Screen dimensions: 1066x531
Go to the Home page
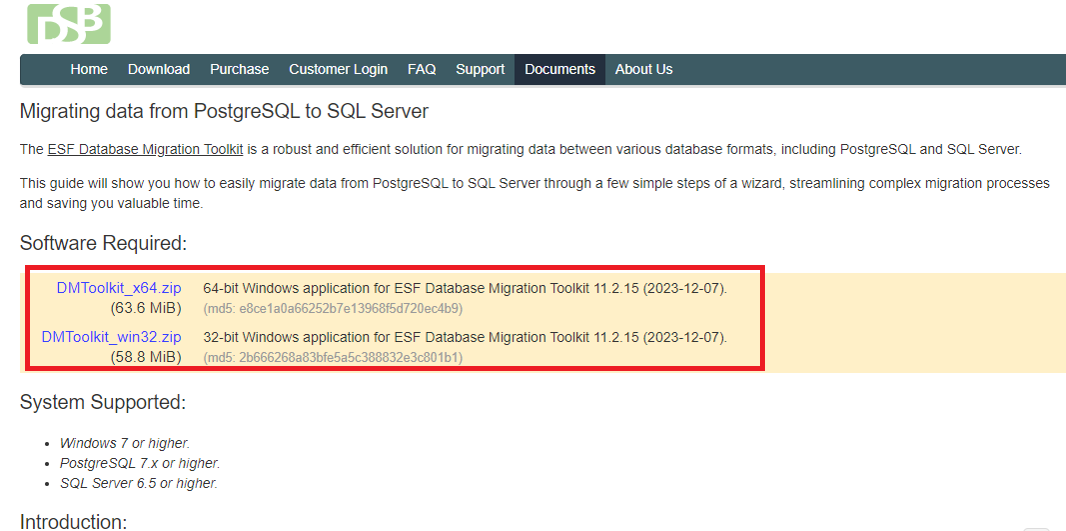click(89, 69)
